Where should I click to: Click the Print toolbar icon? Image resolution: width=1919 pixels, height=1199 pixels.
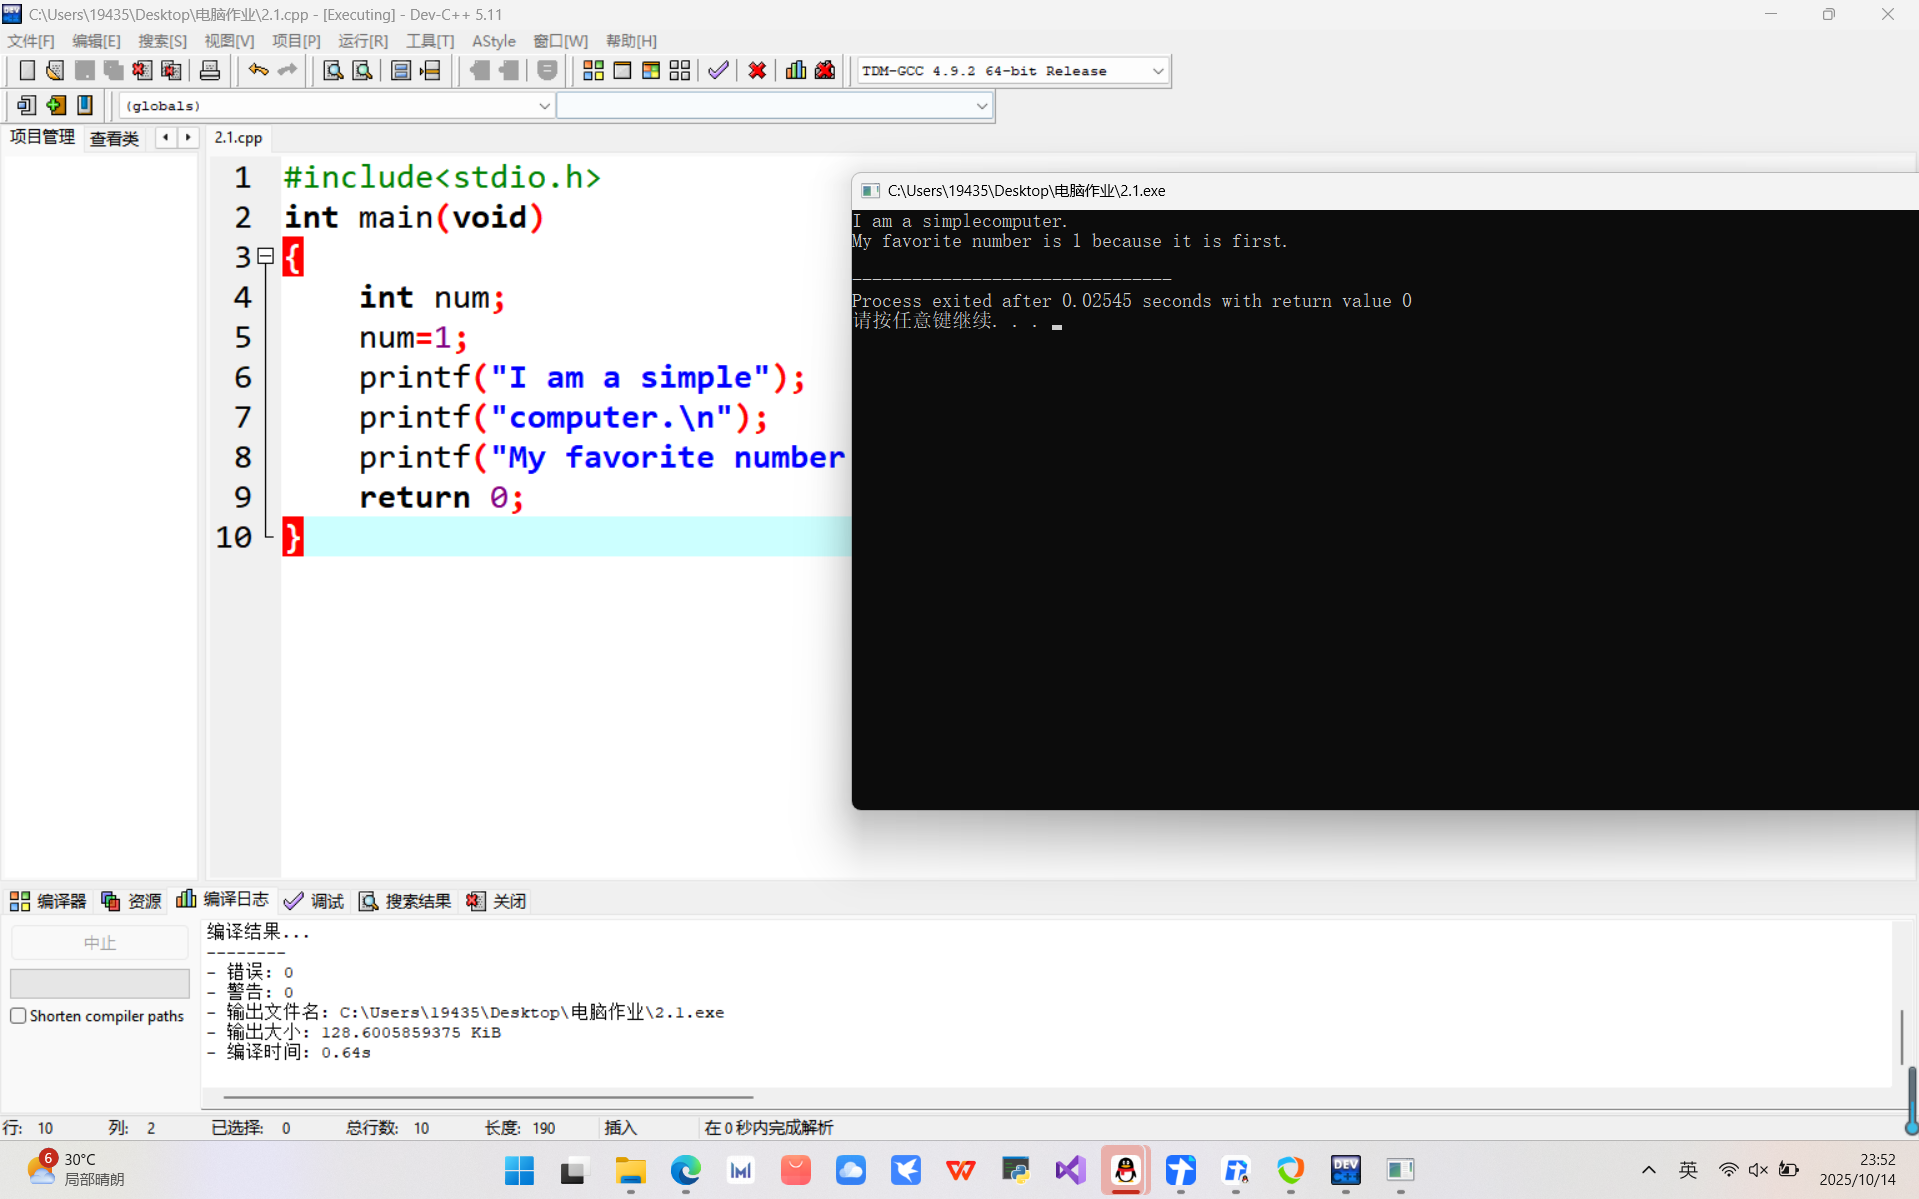click(210, 70)
